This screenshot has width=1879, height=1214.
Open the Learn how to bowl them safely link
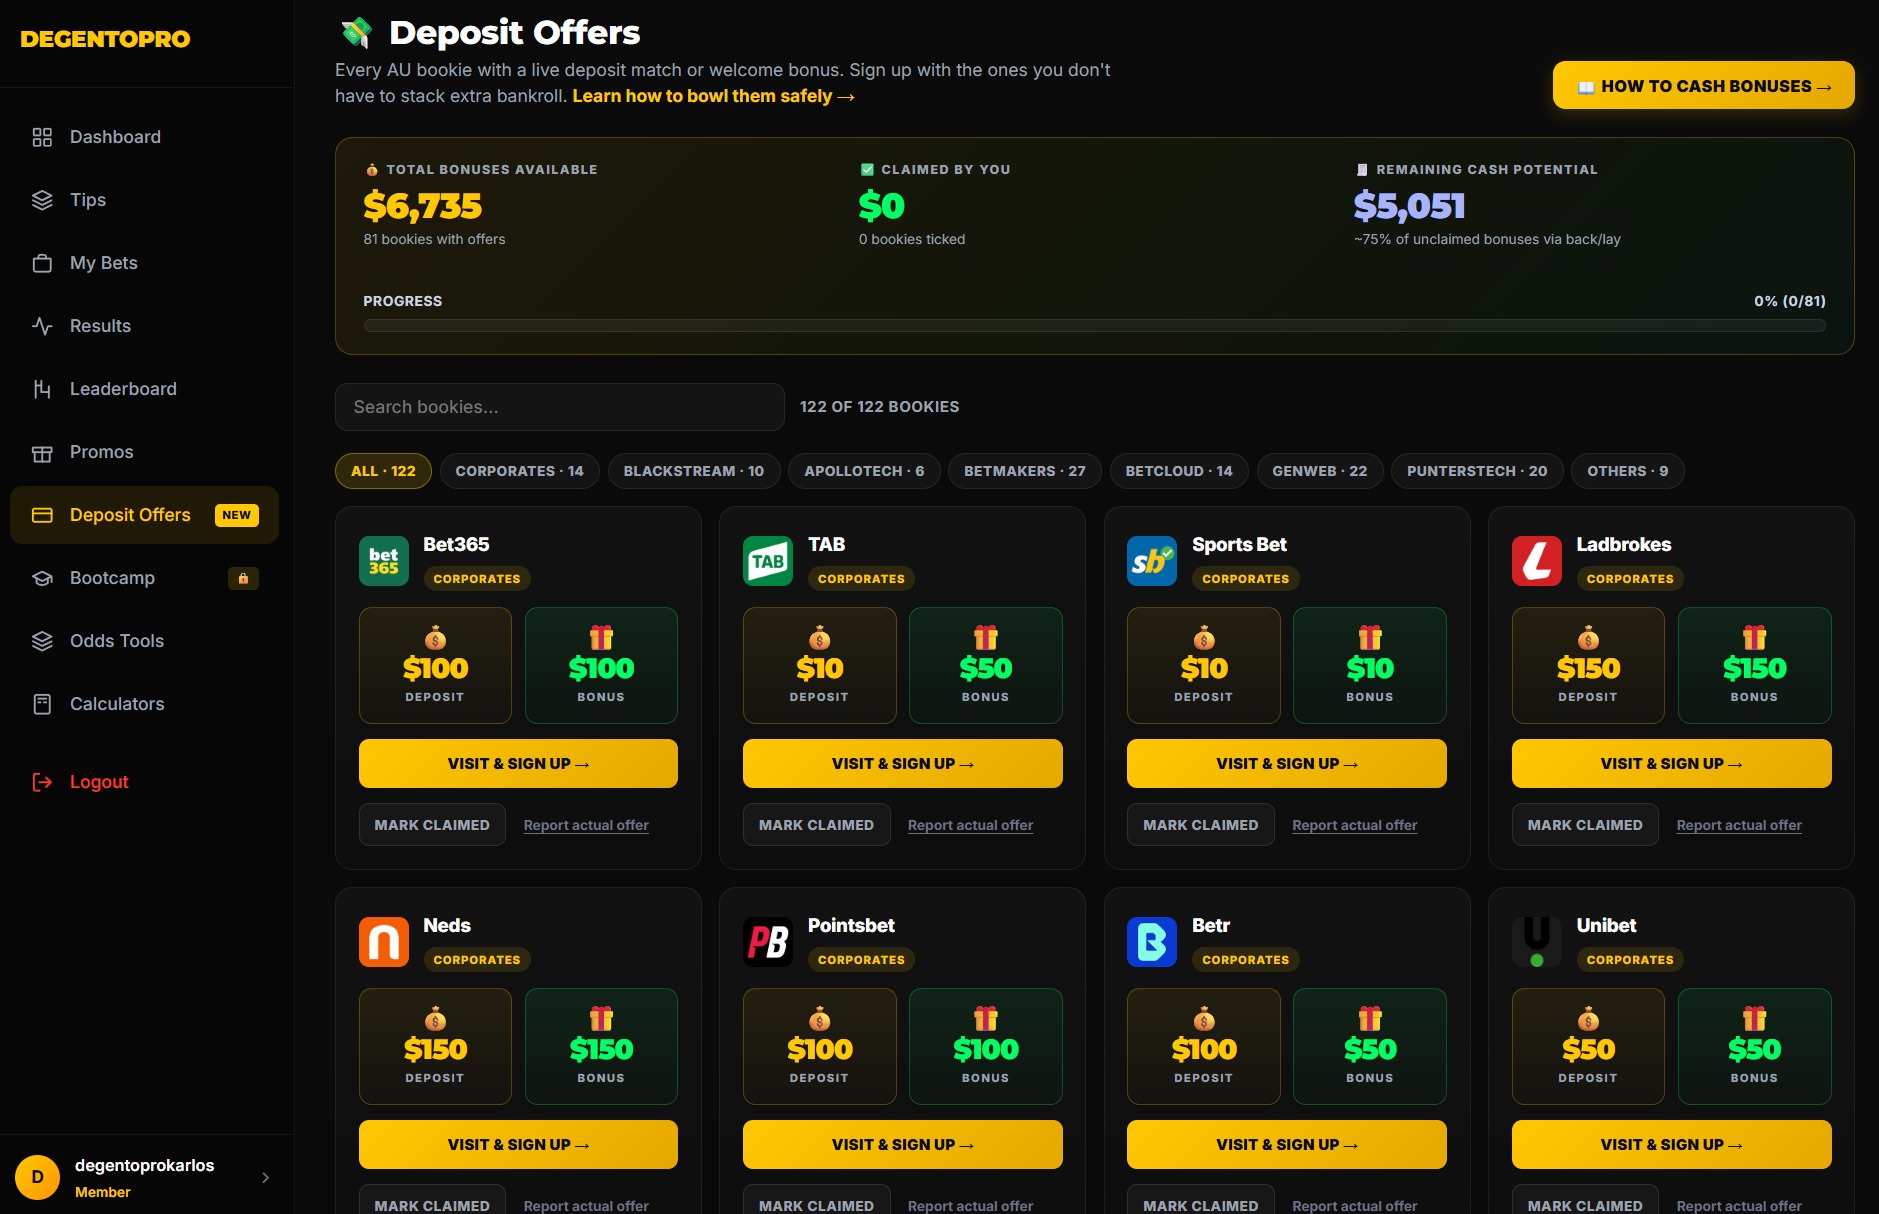pos(711,96)
